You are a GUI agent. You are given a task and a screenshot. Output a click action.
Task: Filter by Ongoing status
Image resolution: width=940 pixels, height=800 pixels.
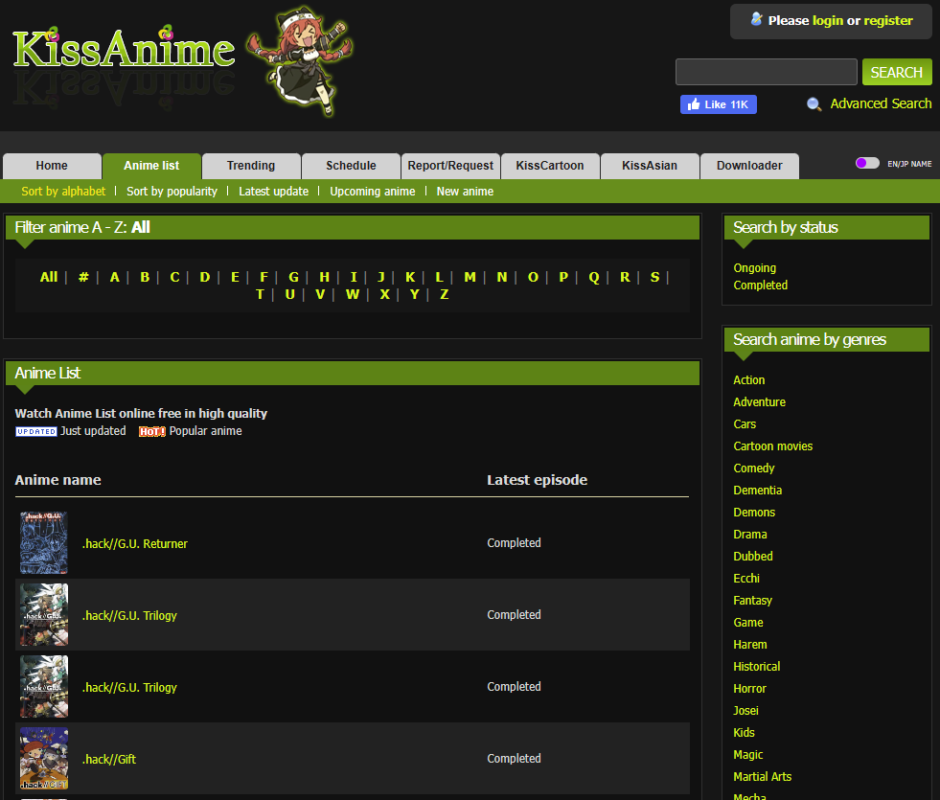tap(754, 268)
